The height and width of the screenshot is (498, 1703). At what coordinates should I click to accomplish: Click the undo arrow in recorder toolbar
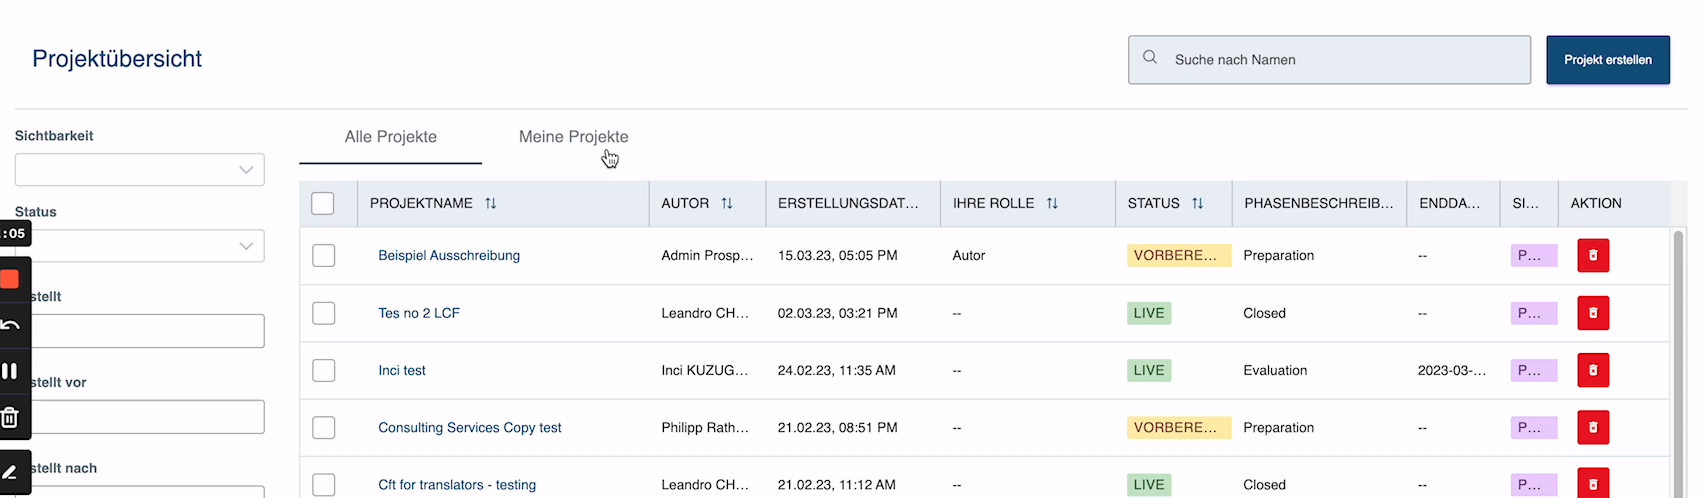coord(10,325)
